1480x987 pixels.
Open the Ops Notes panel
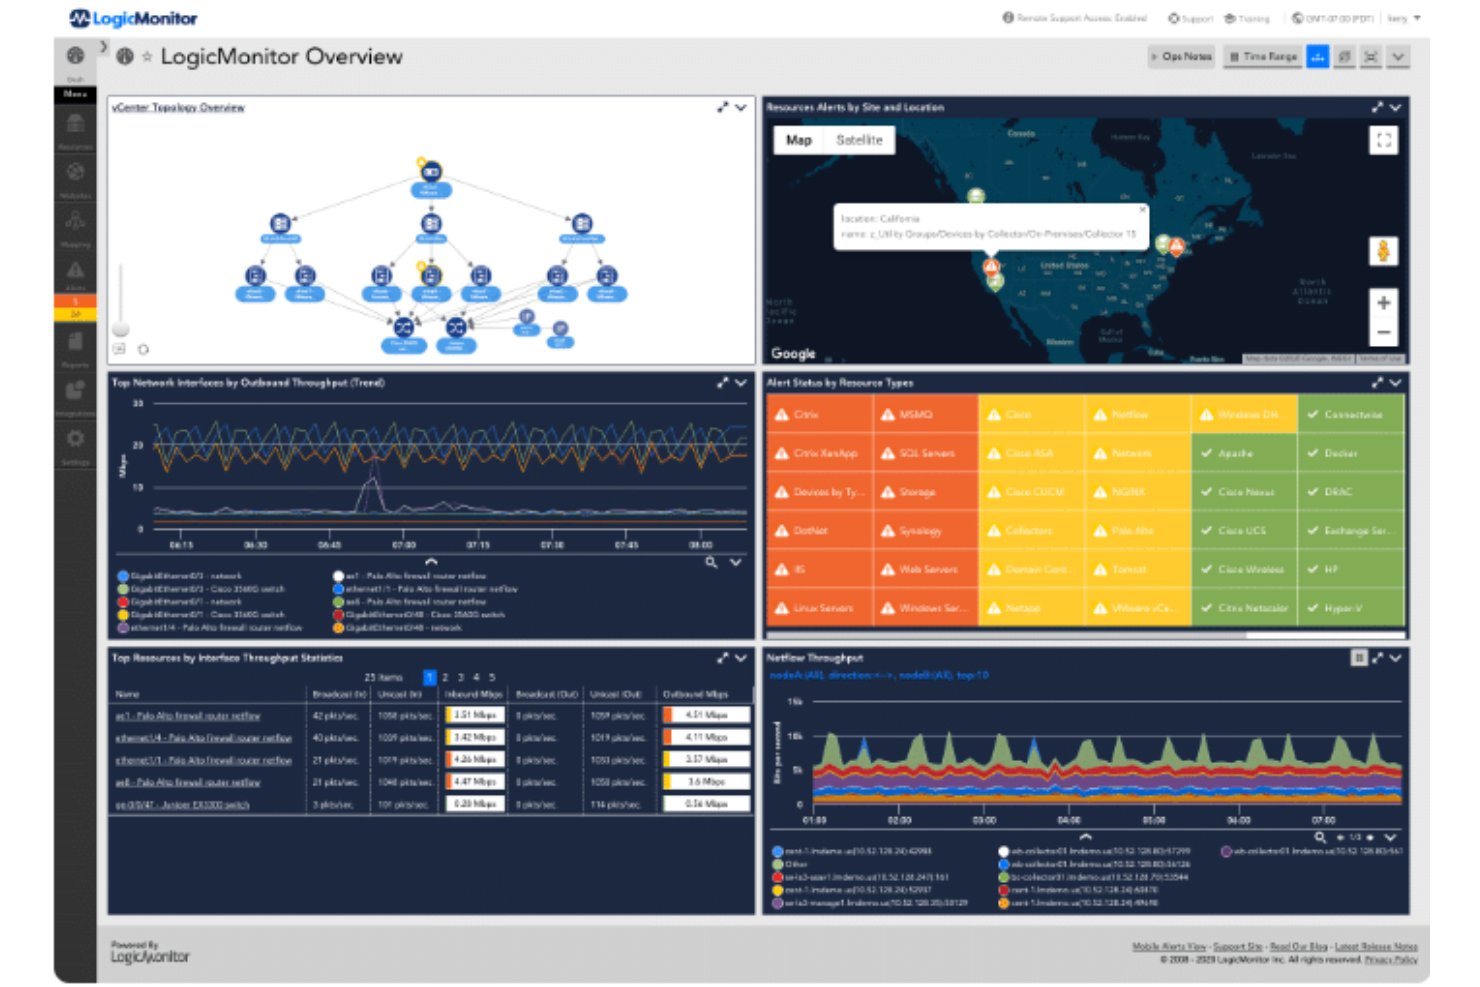1181,57
